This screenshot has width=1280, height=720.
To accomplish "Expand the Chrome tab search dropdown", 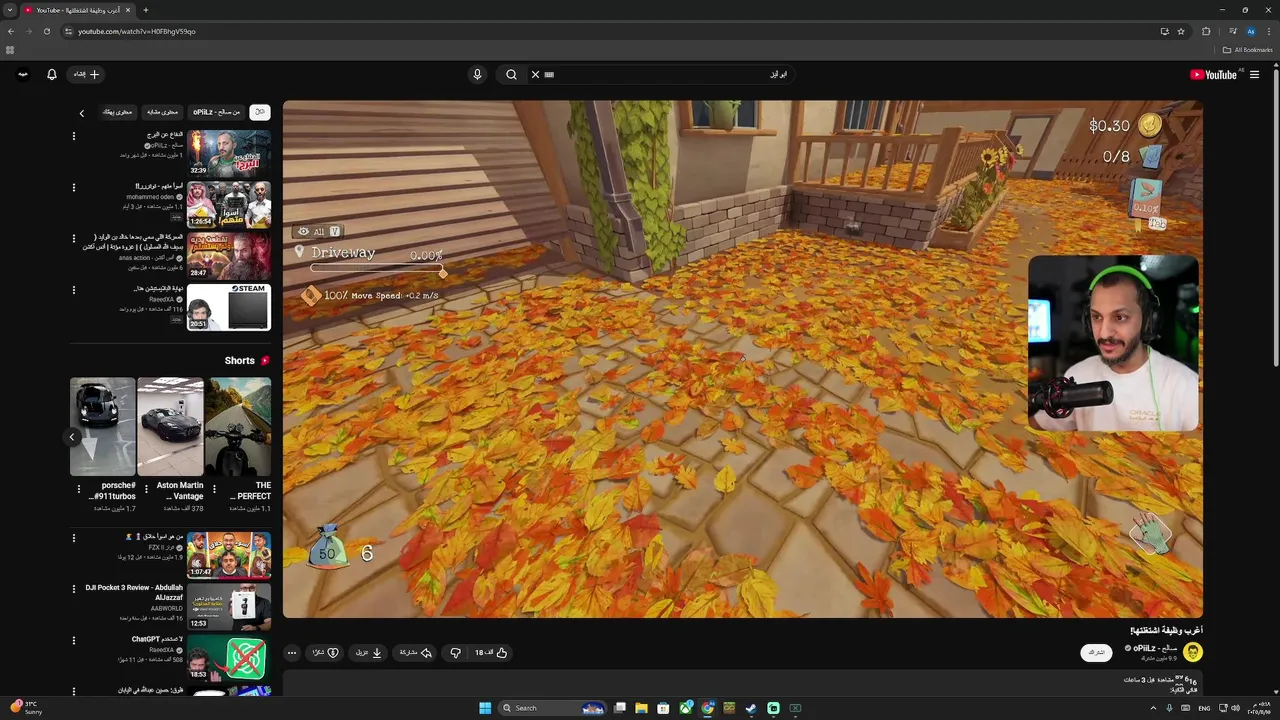I will 10,10.
